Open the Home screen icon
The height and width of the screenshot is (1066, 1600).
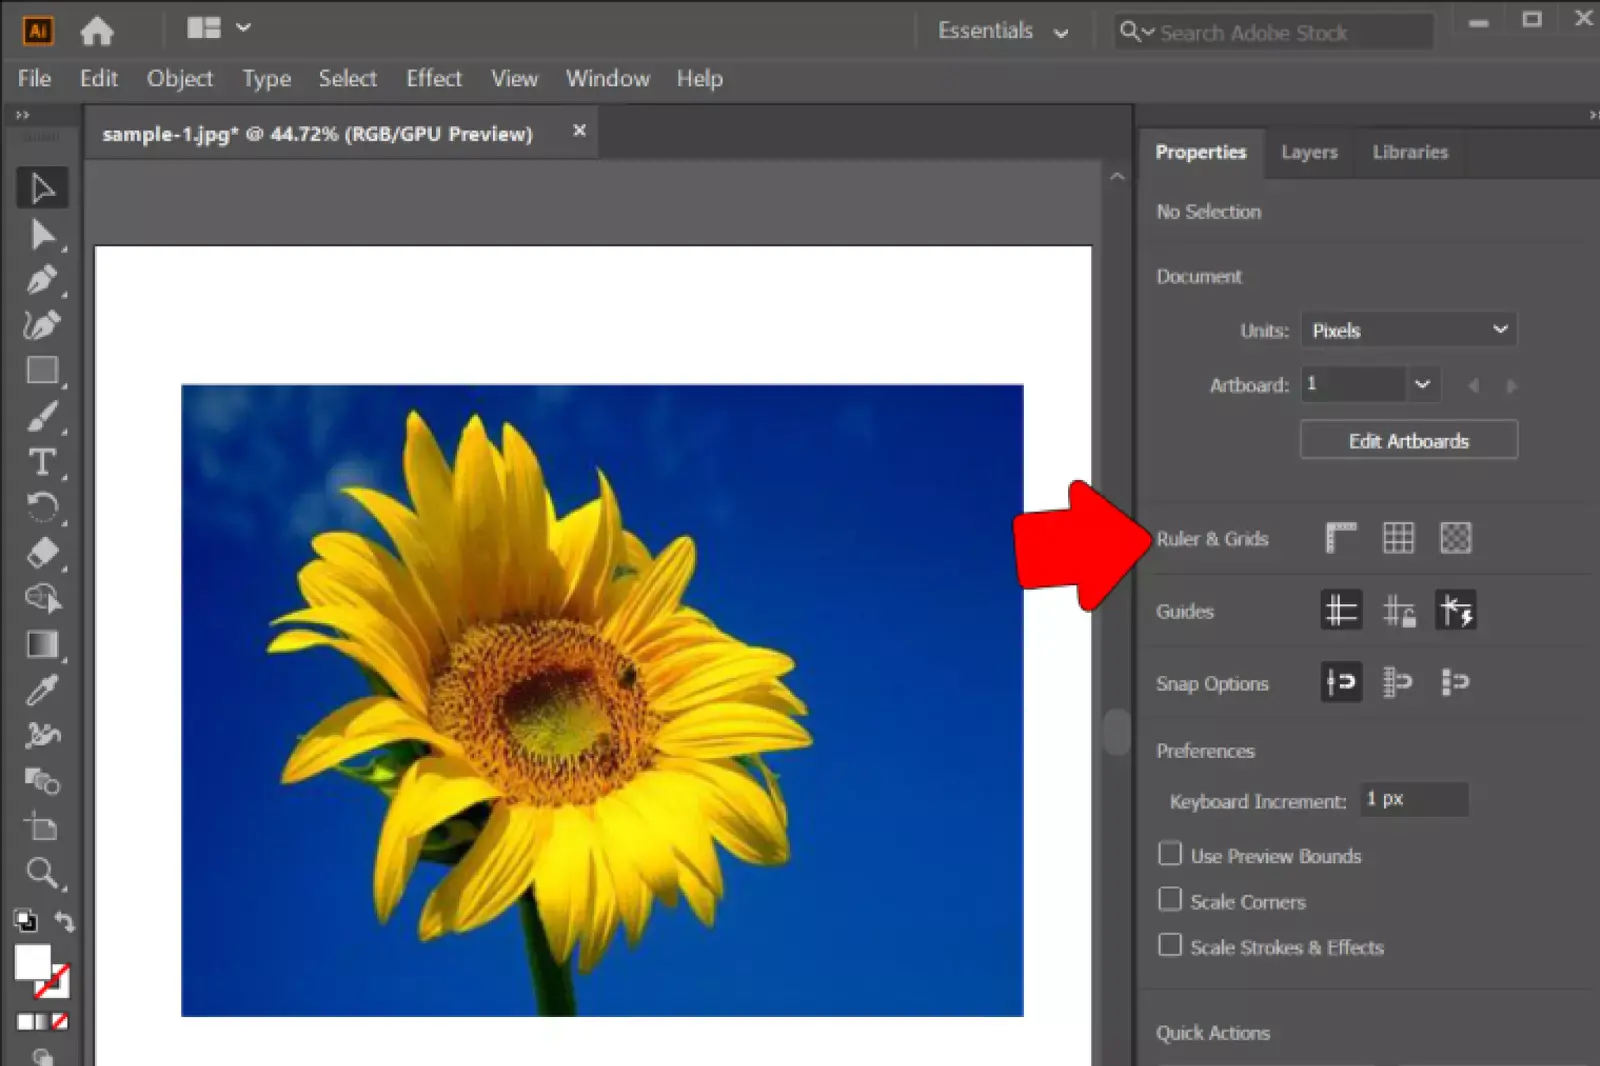click(97, 31)
